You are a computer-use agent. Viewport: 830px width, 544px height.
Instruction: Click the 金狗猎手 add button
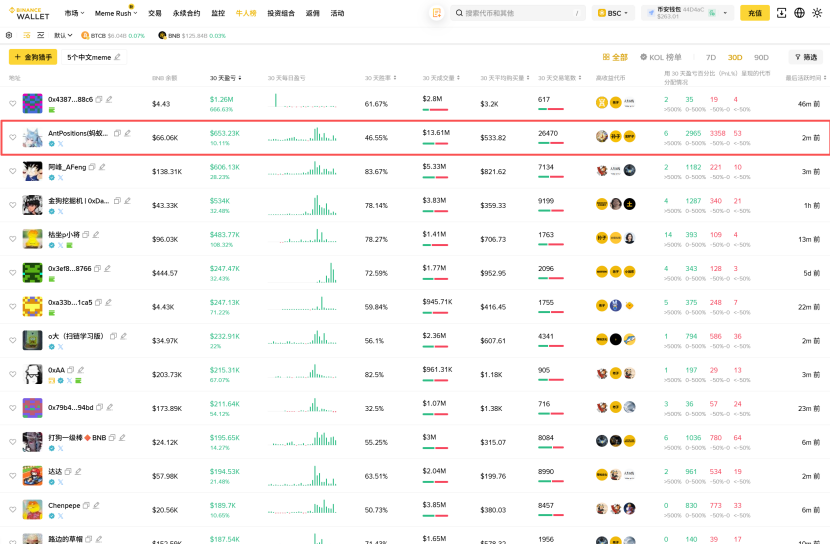tap(33, 57)
